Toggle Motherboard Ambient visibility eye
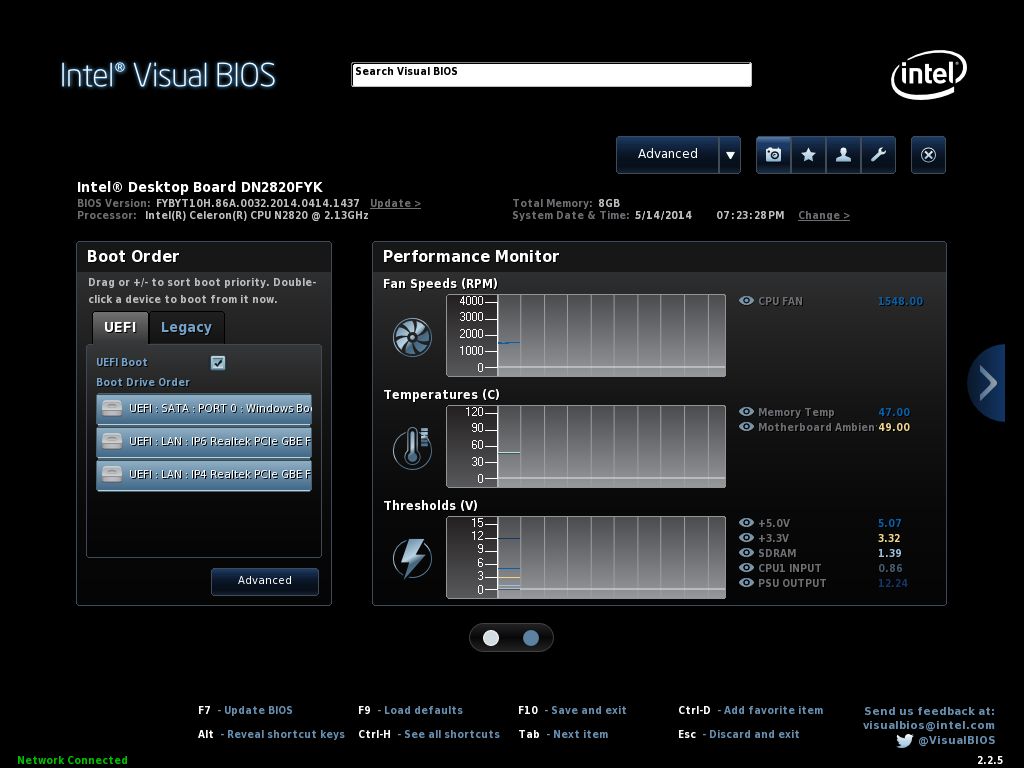Viewport: 1024px width, 768px height. coord(746,427)
